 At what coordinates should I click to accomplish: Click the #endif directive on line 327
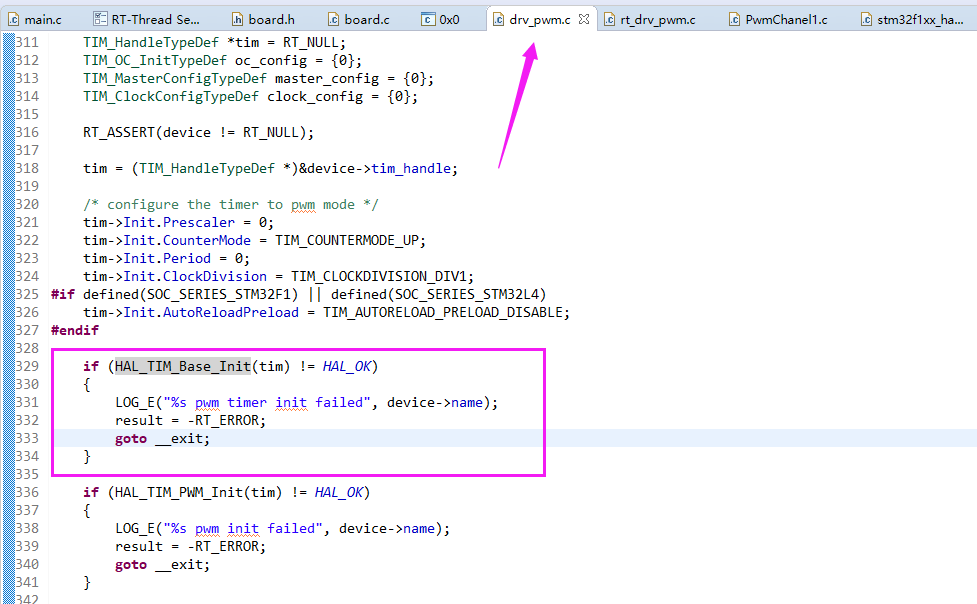click(x=74, y=331)
